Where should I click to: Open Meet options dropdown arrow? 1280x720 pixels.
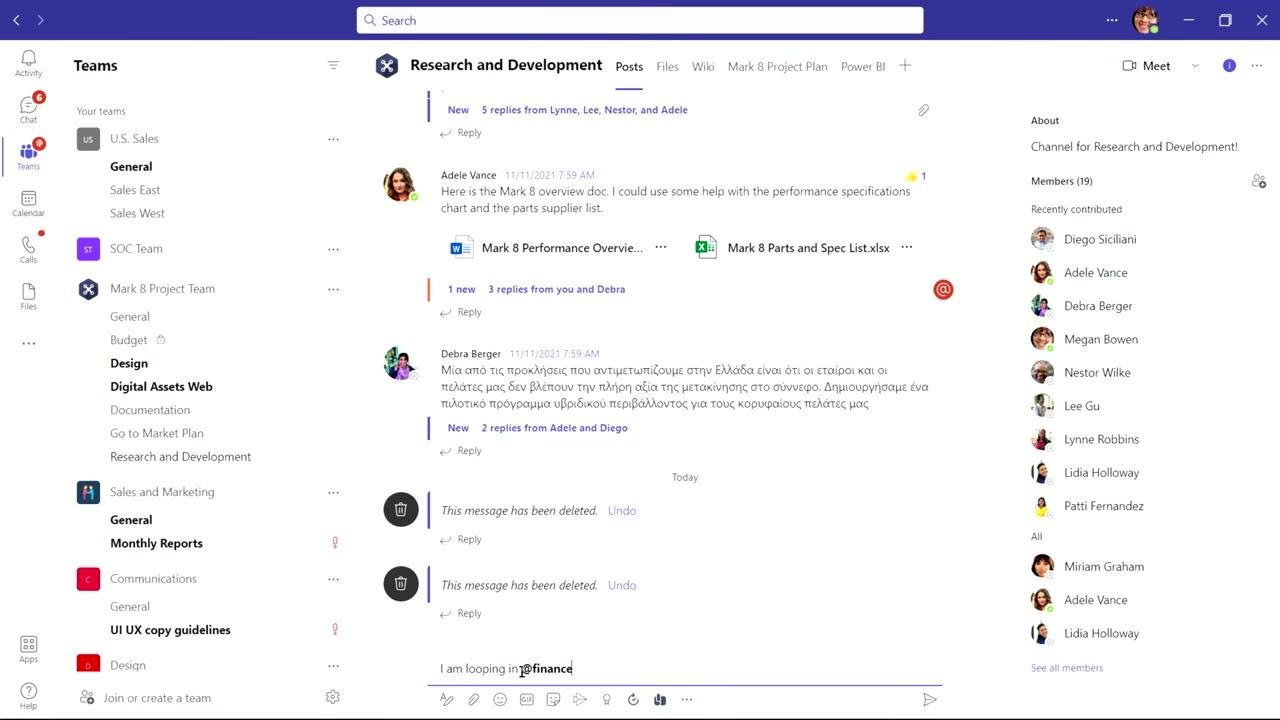1194,66
